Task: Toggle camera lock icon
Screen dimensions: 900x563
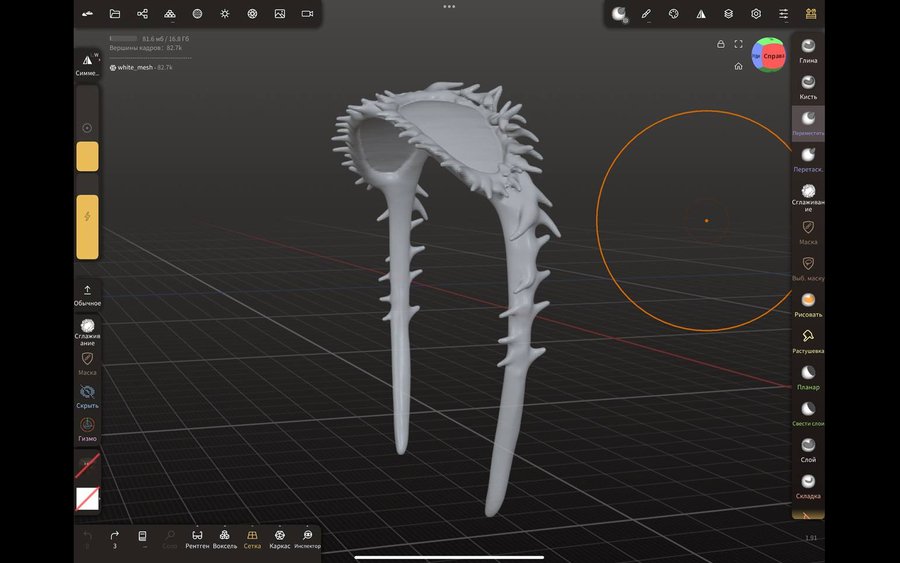Action: (720, 45)
